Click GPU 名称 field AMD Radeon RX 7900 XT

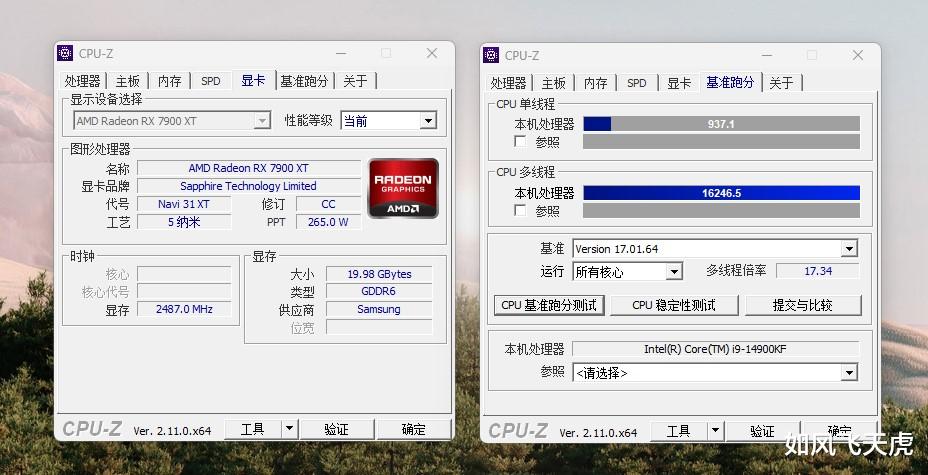click(x=249, y=168)
